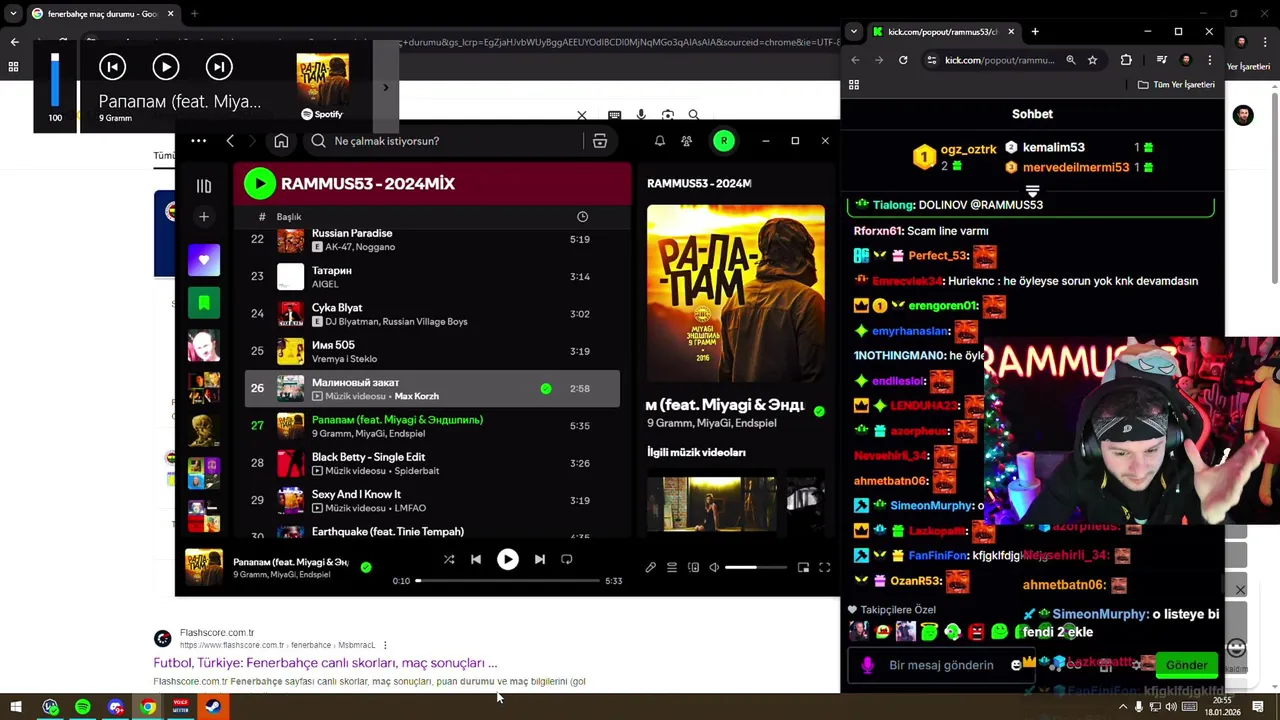Screen dimensions: 1280x720
Task: Click Kick chat message input field
Action: (940, 665)
